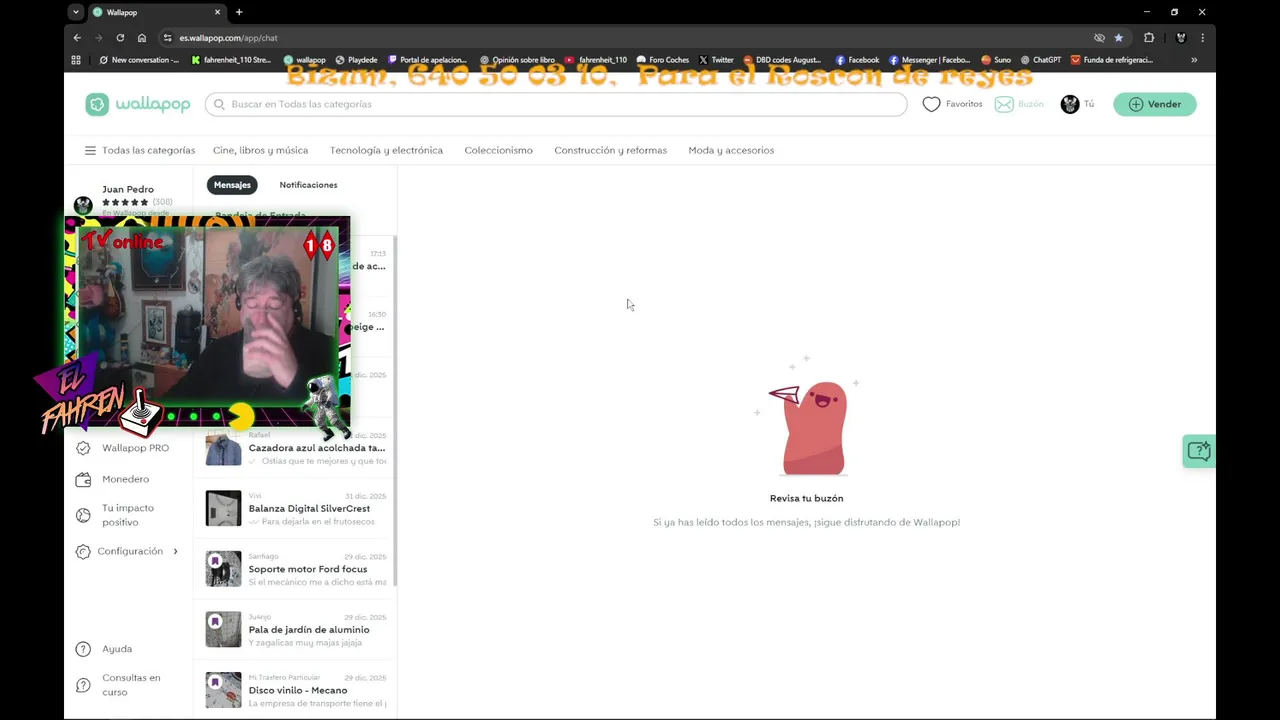Click Consultas en curso chat icon
This screenshot has width=1280, height=720.
(x=83, y=685)
